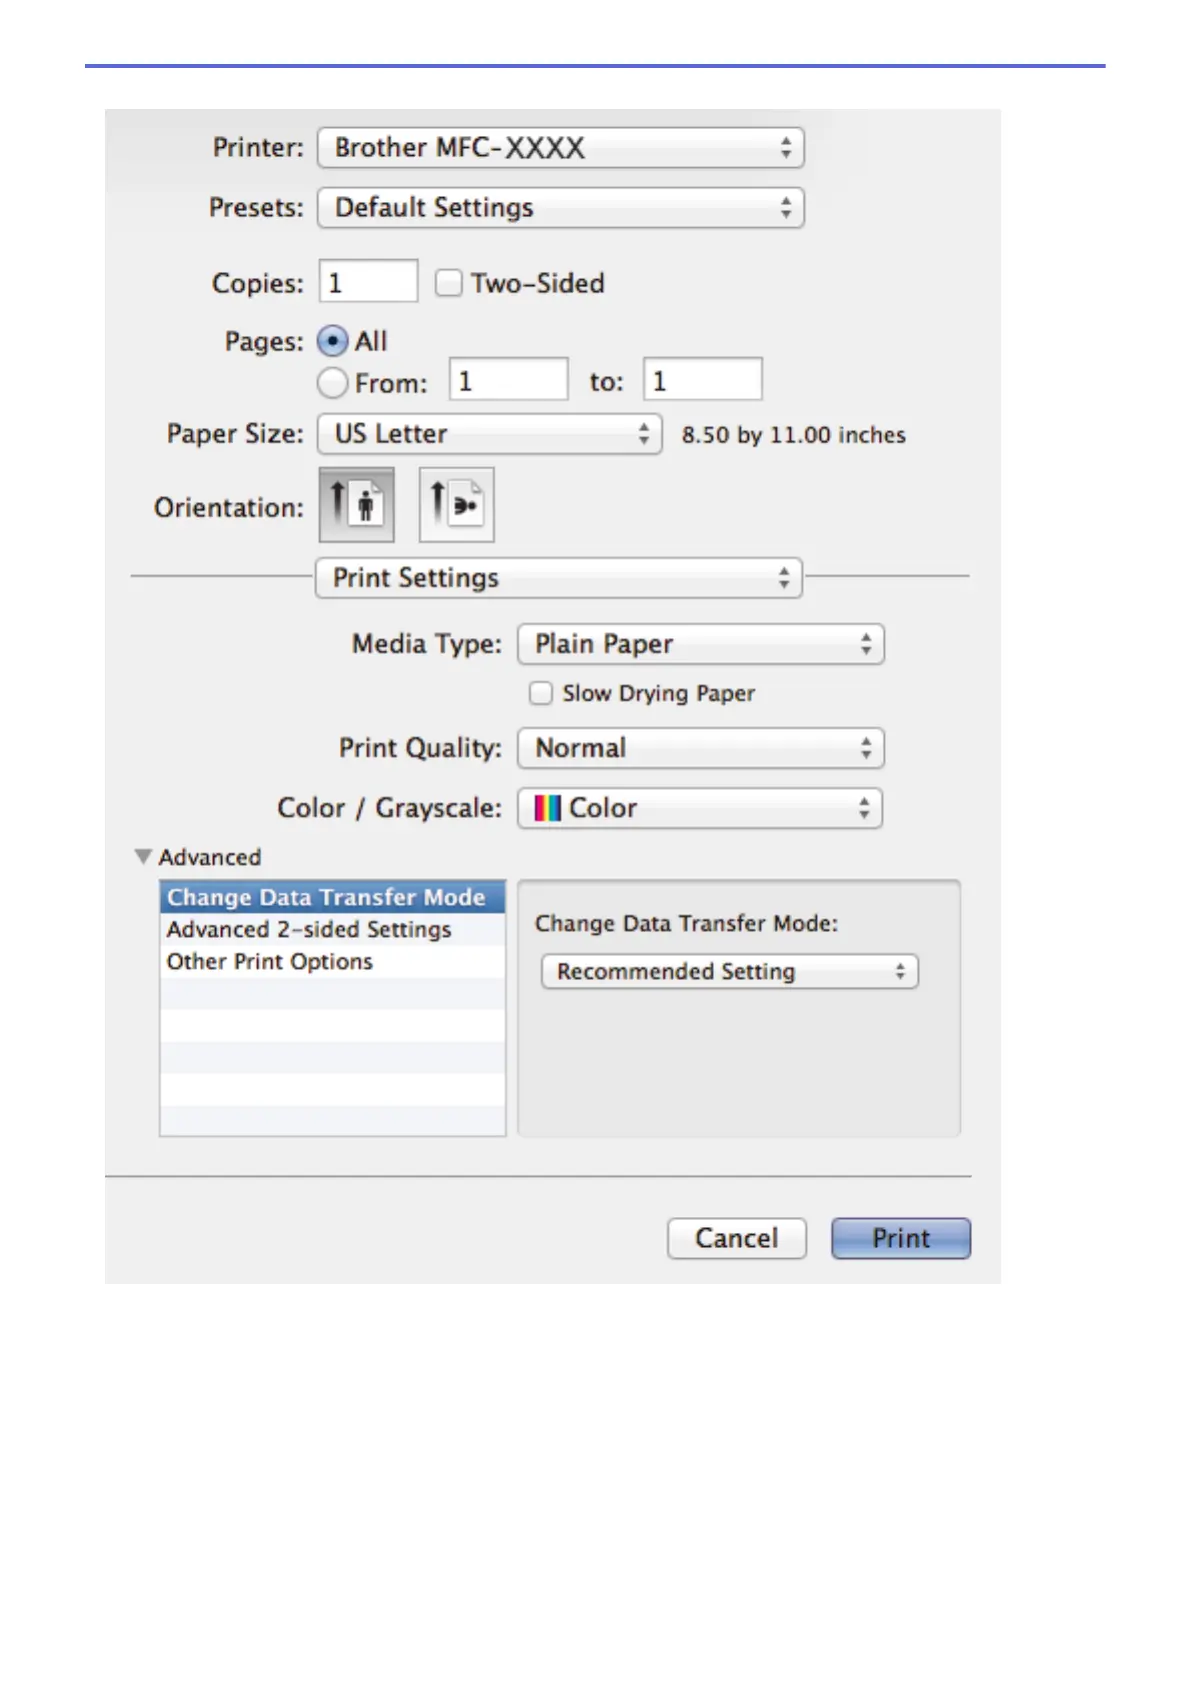Select portrait orientation icon
Image resolution: width=1191 pixels, height=1684 pixels.
[x=356, y=505]
